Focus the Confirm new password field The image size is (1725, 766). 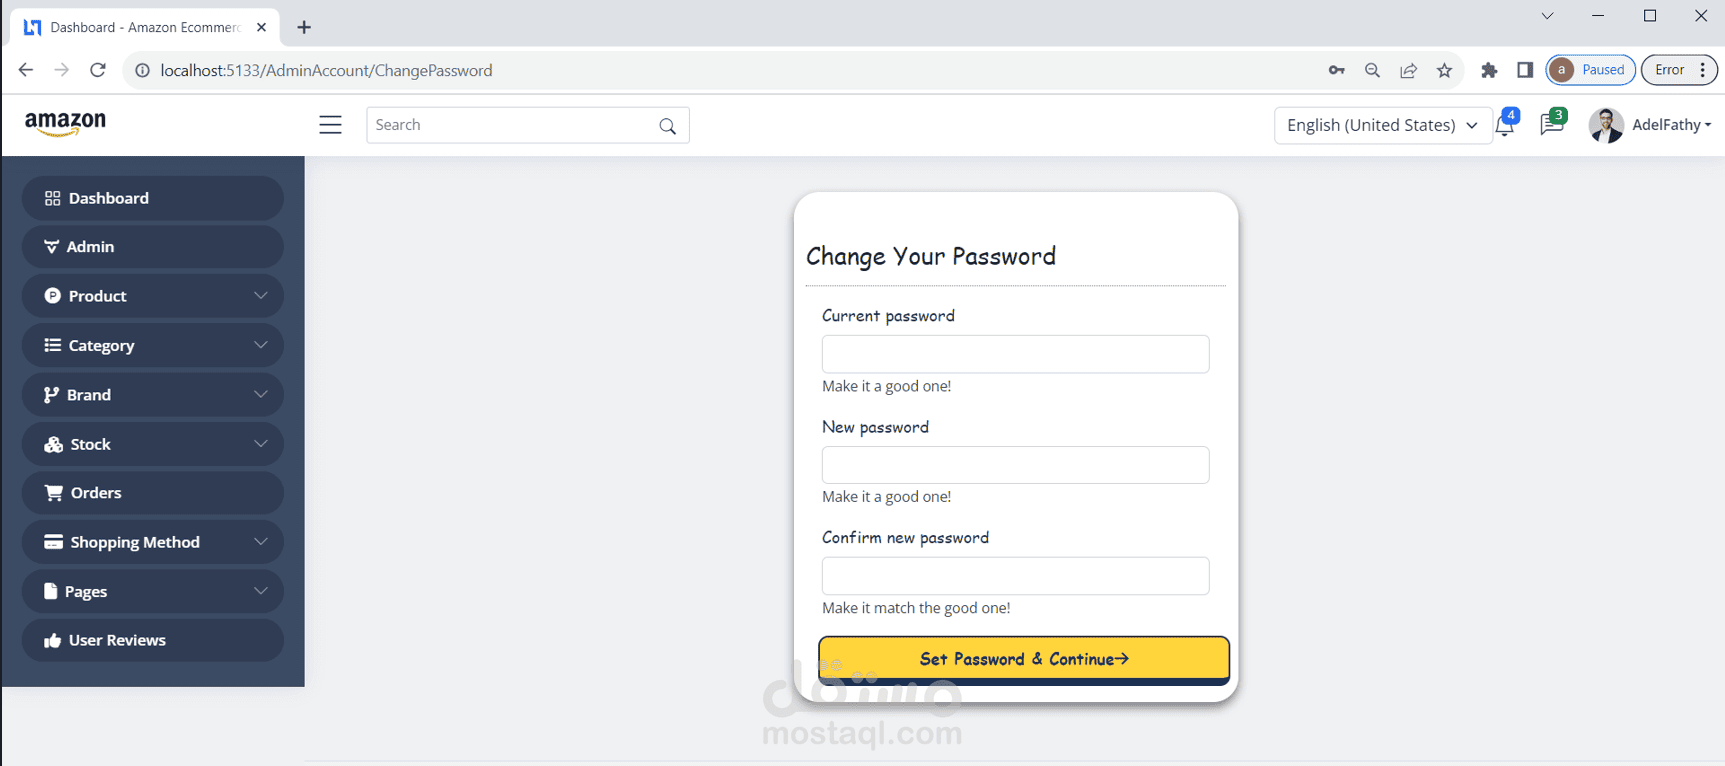pos(1015,576)
